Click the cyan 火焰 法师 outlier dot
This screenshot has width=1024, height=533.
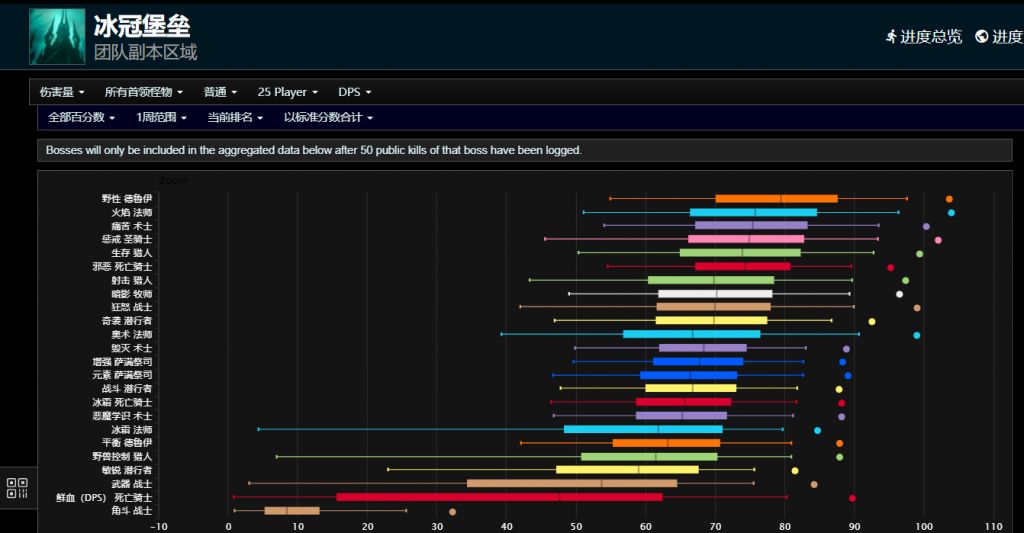coord(951,212)
